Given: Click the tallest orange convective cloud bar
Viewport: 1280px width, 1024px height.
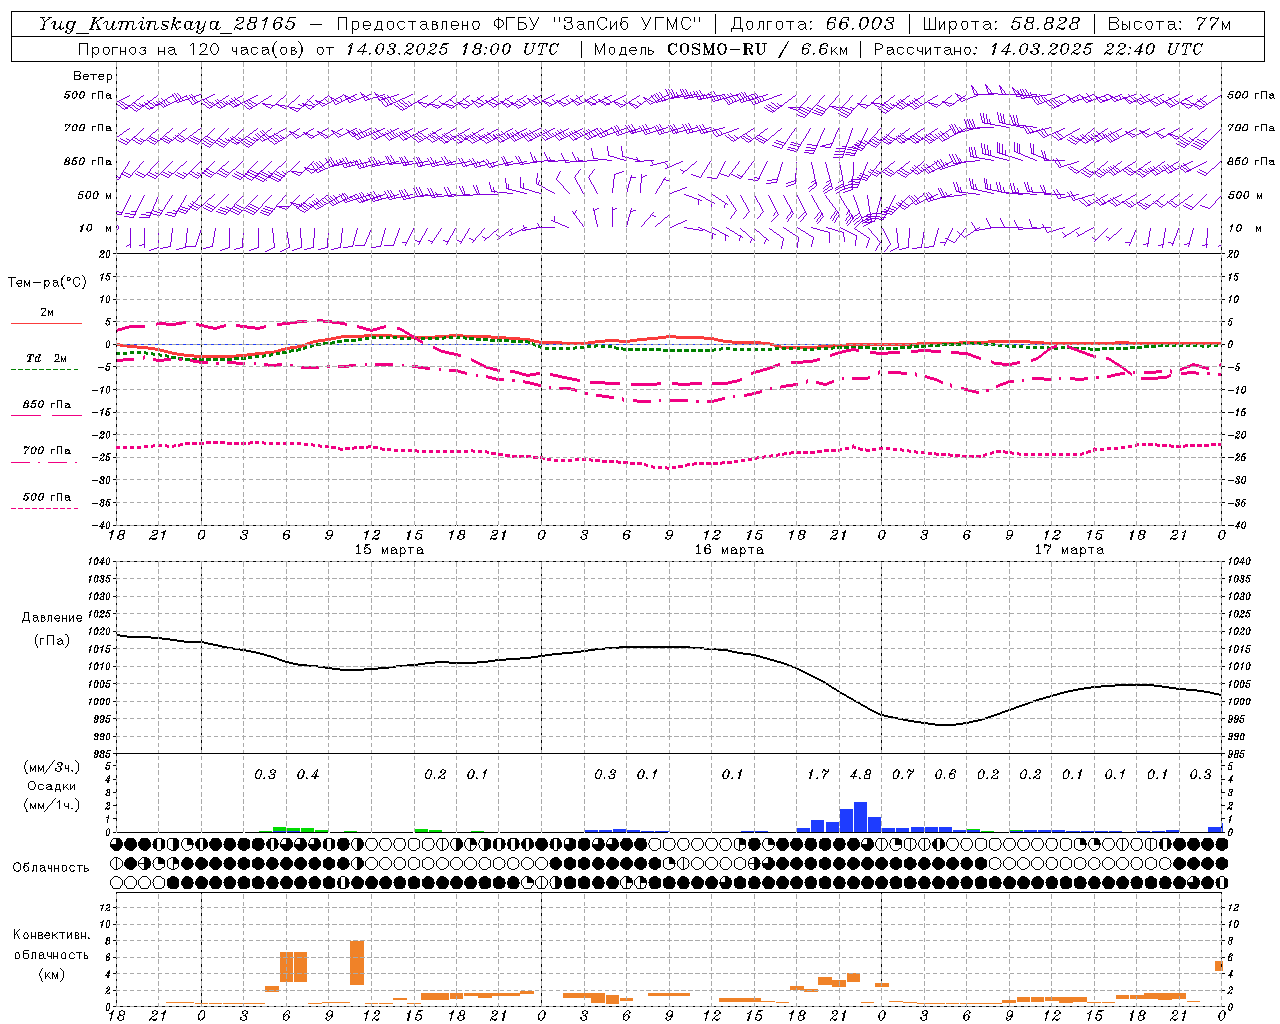Looking at the screenshot, I should coord(357,963).
